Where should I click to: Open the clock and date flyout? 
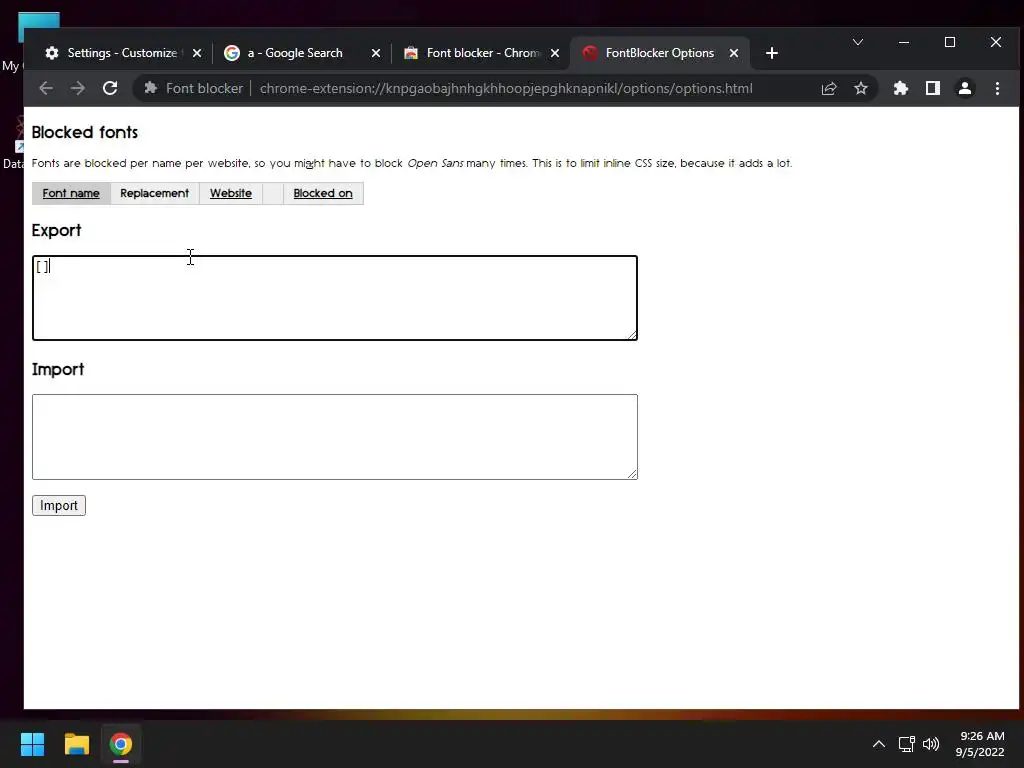coord(980,744)
